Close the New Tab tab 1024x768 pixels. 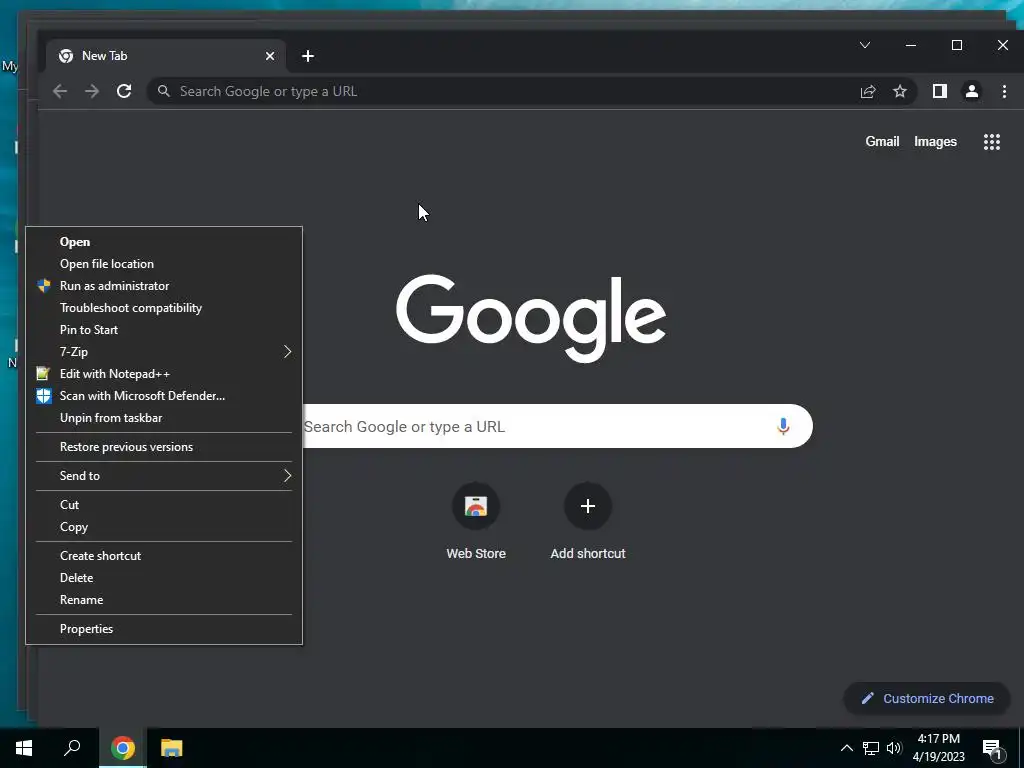[x=270, y=56]
